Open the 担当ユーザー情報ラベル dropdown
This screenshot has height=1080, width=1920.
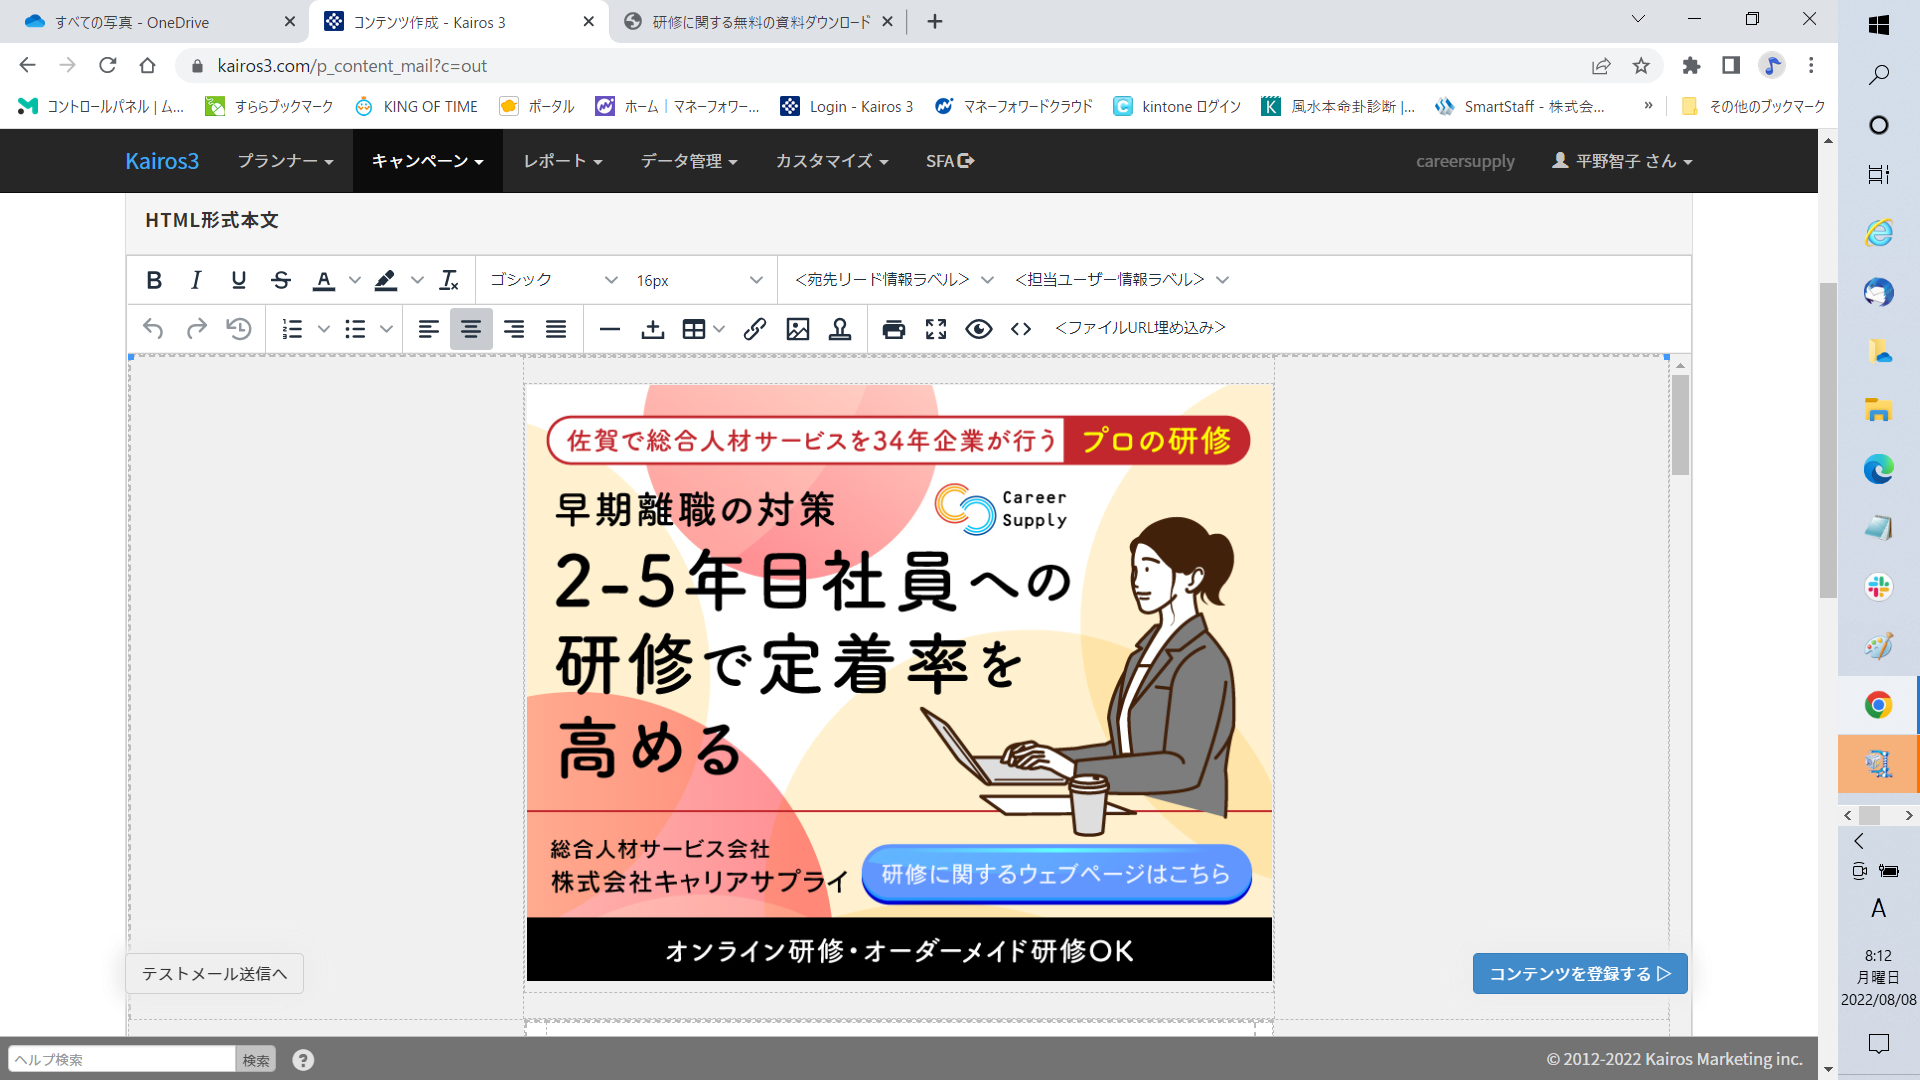(1121, 280)
